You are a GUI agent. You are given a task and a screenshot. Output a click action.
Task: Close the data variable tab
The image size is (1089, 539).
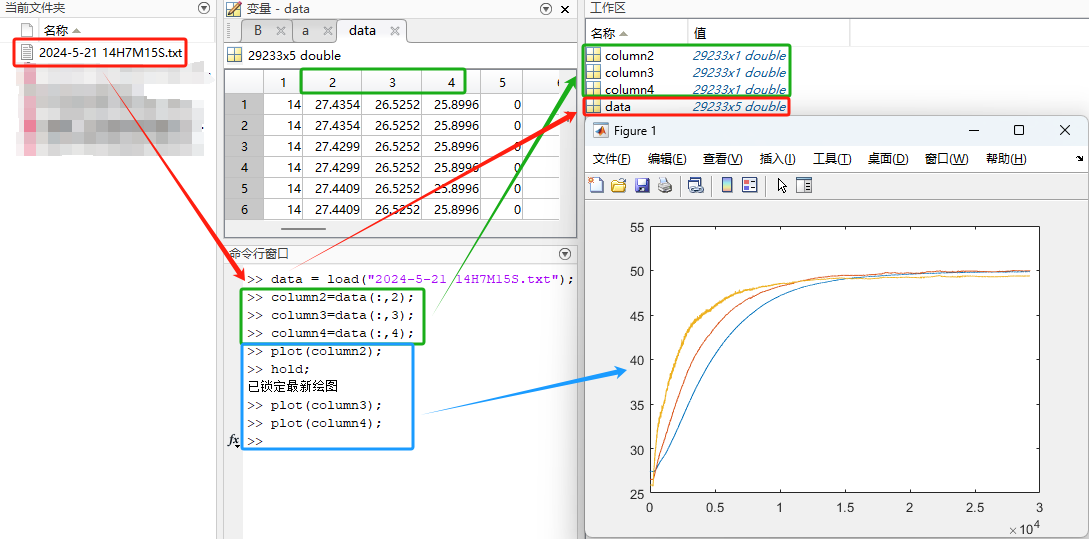tap(394, 31)
